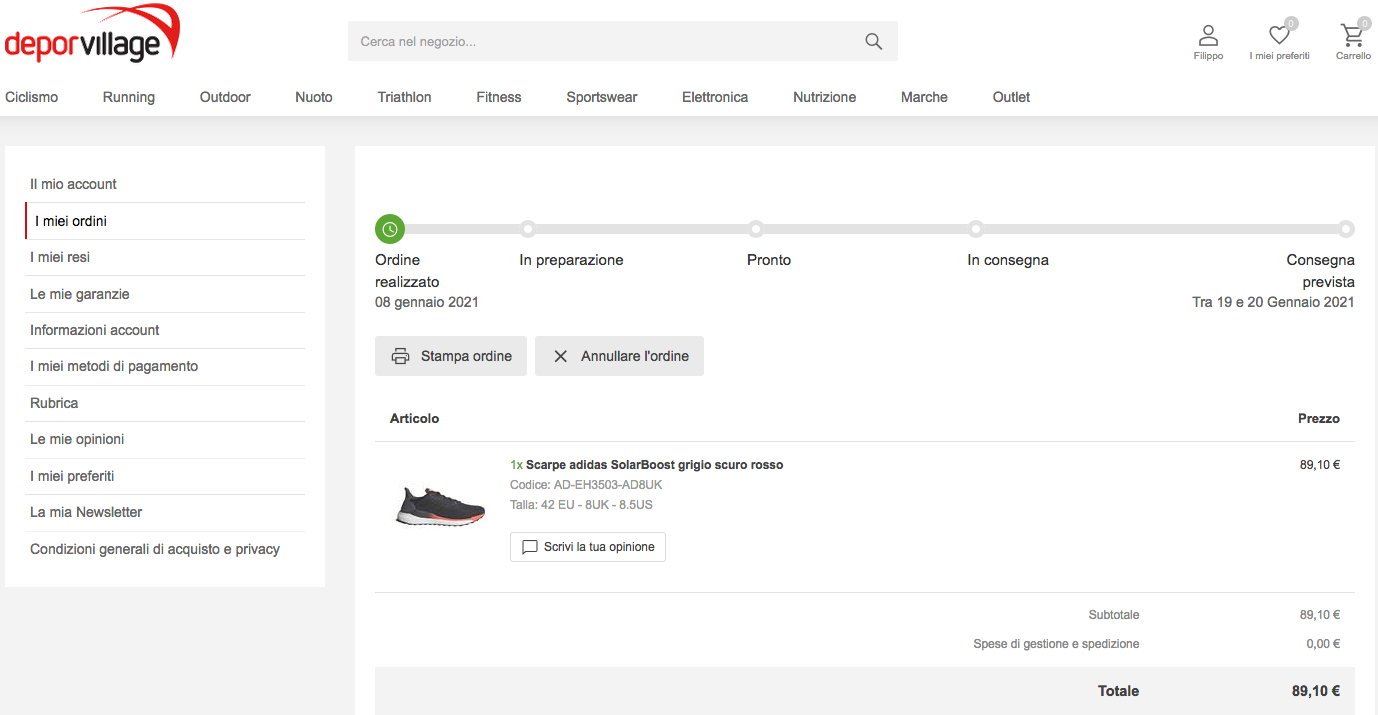
Task: Click the text 'Talla: 42 EU - 8UK - 8.5US'
Action: tap(581, 505)
